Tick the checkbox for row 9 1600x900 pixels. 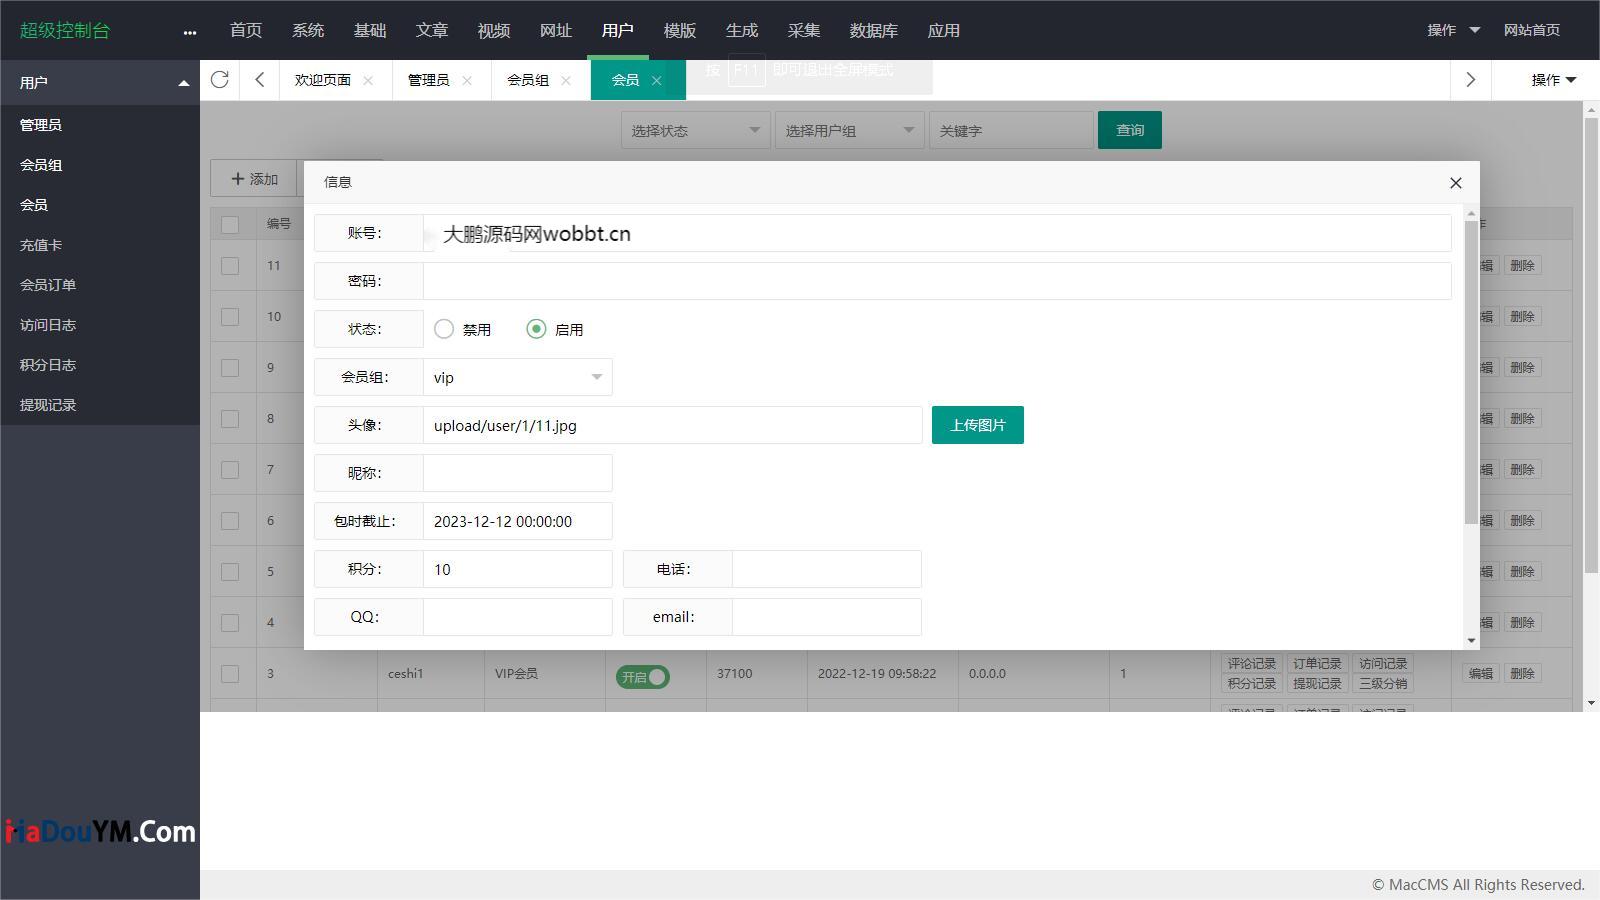(230, 368)
